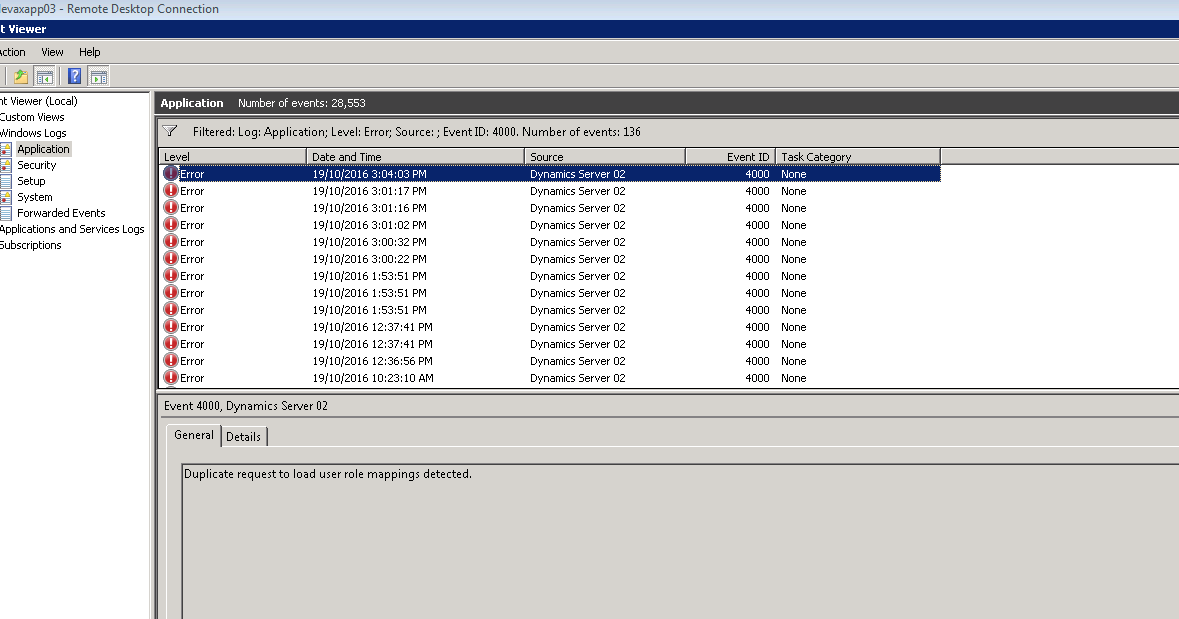The image size is (1179, 619).
Task: Show the Action pane toolbar icon
Action: click(97, 75)
